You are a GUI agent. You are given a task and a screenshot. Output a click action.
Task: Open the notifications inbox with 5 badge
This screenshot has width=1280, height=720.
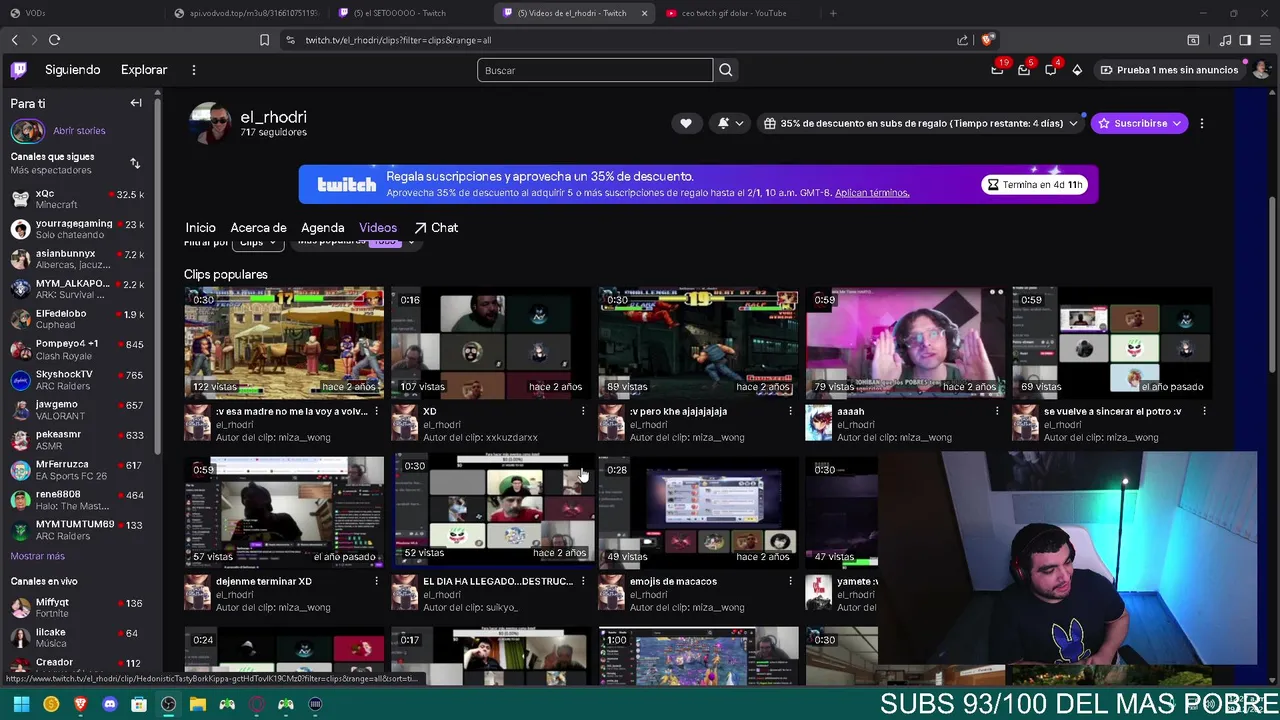click(1024, 70)
